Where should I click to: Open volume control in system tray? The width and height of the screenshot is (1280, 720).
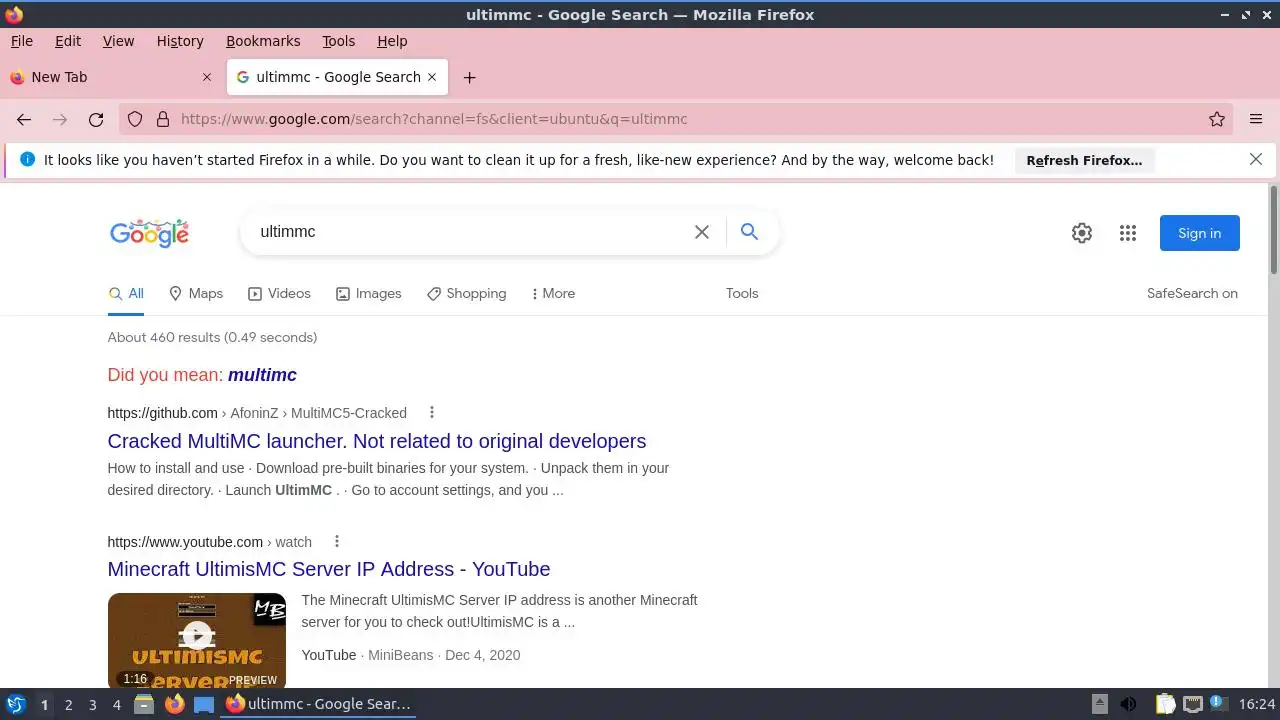pos(1128,704)
